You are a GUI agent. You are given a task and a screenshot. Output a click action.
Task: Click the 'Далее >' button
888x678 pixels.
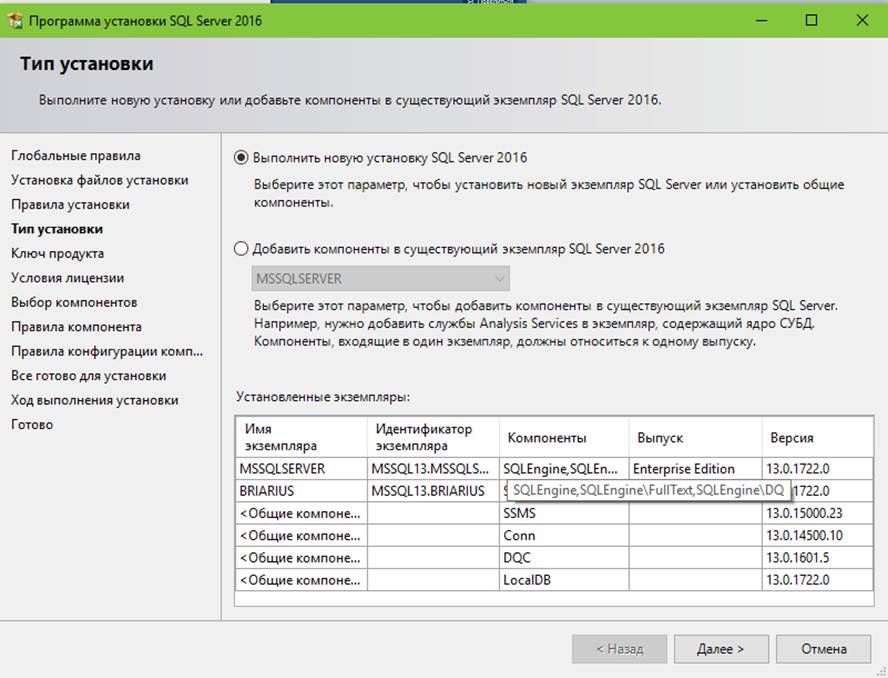pyautogui.click(x=721, y=649)
